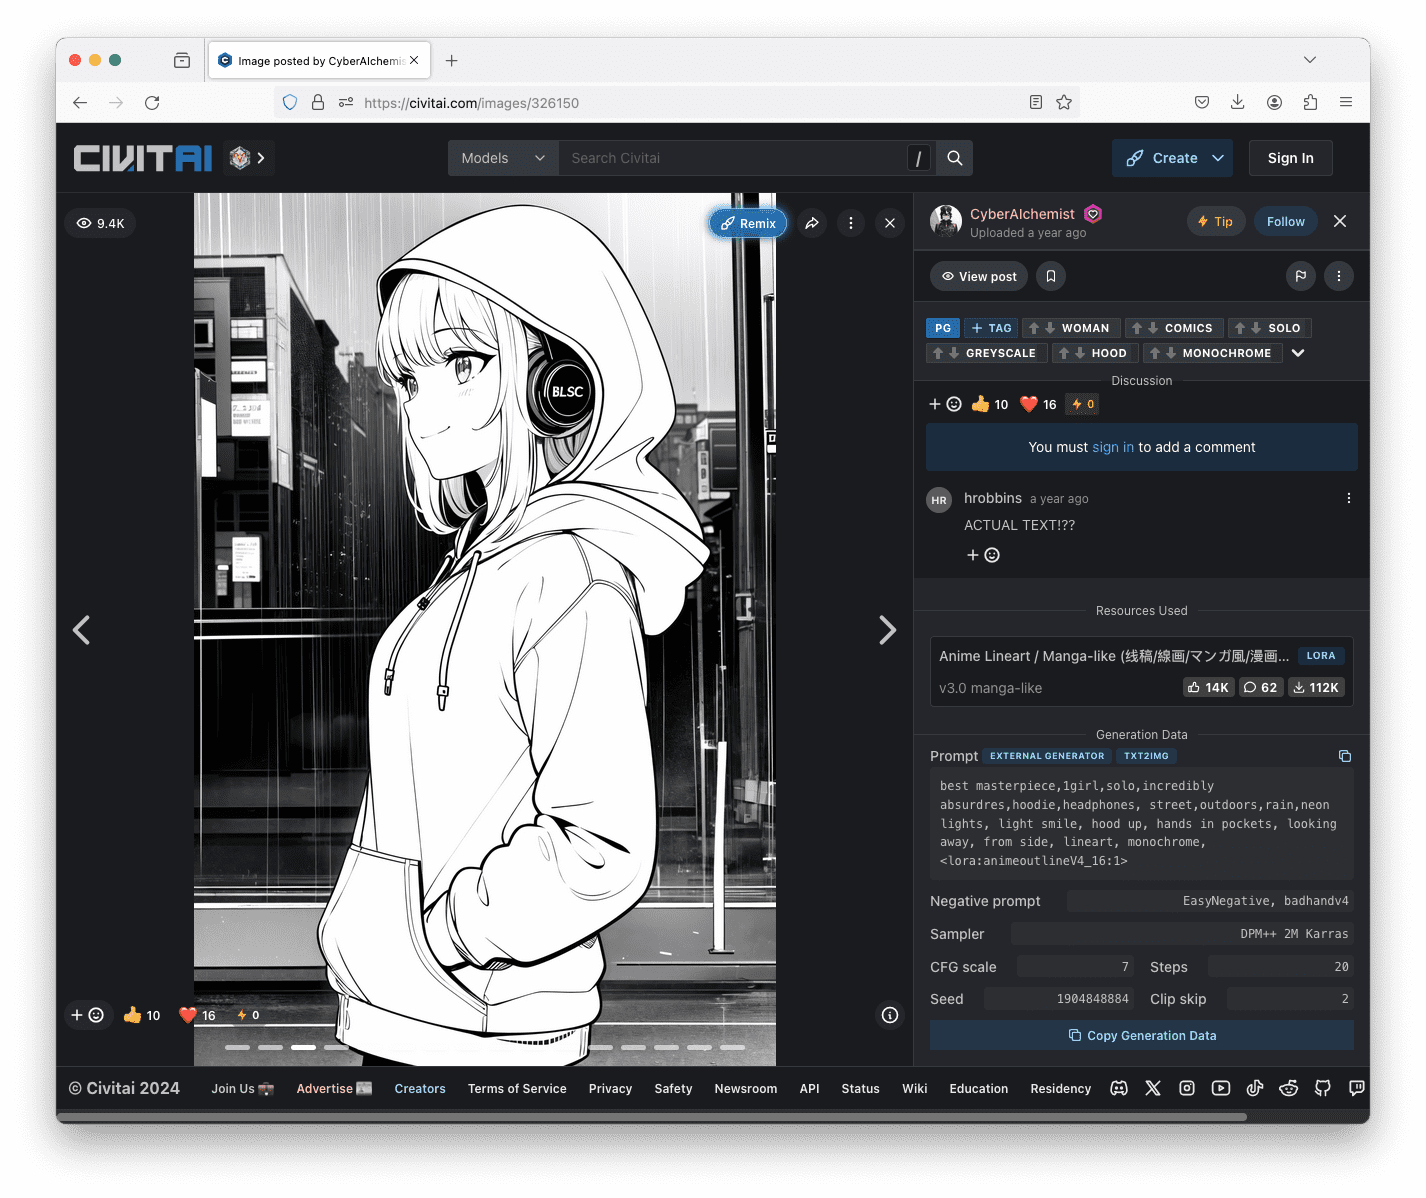Bookmark this page with the star icon
Viewport: 1426px width, 1198px height.
coord(1064,102)
